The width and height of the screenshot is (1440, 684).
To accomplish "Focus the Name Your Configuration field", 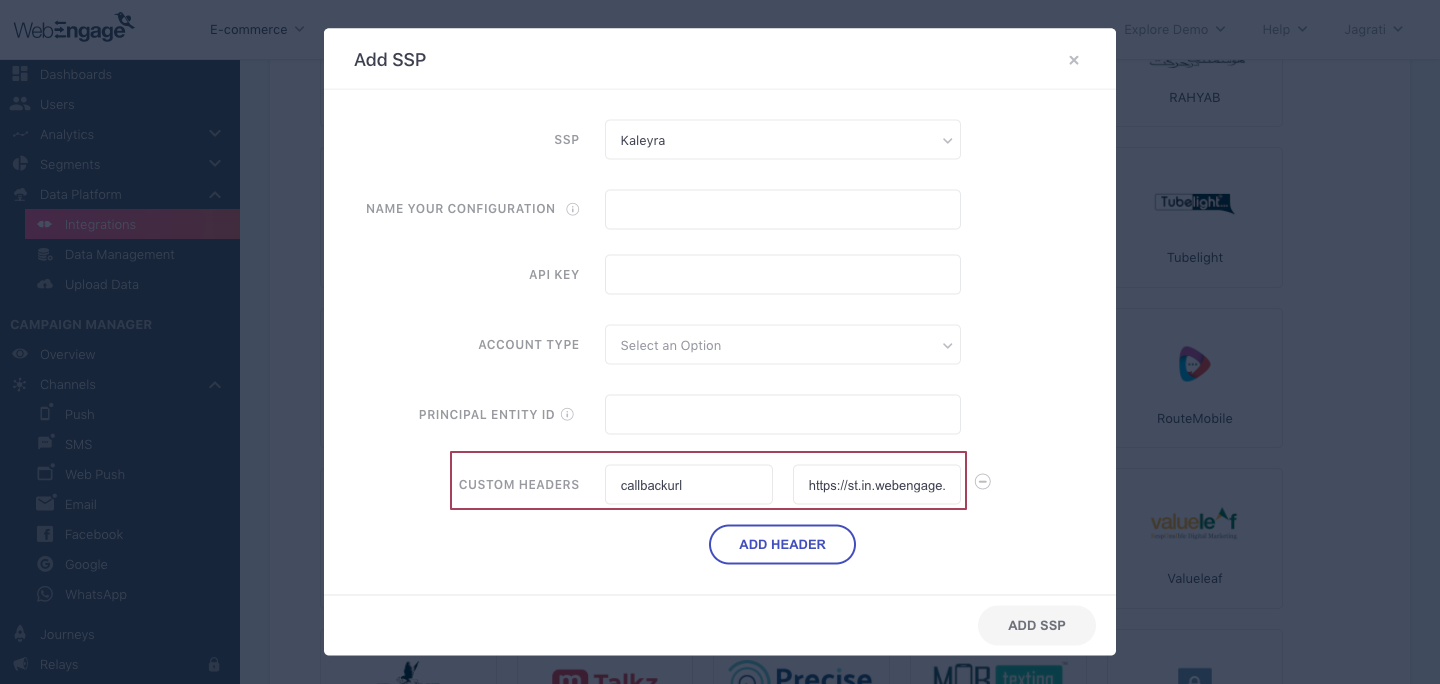I will click(782, 209).
